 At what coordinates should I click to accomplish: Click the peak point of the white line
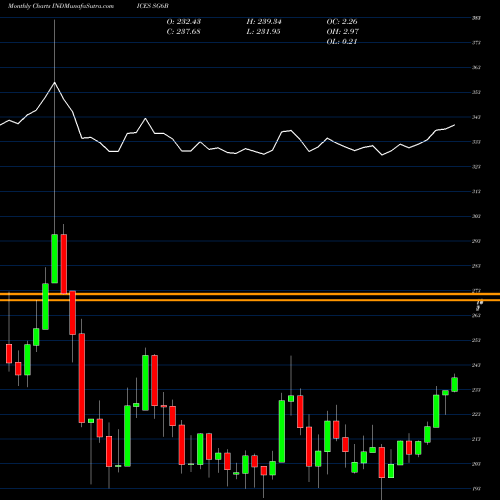pyautogui.click(x=54, y=82)
